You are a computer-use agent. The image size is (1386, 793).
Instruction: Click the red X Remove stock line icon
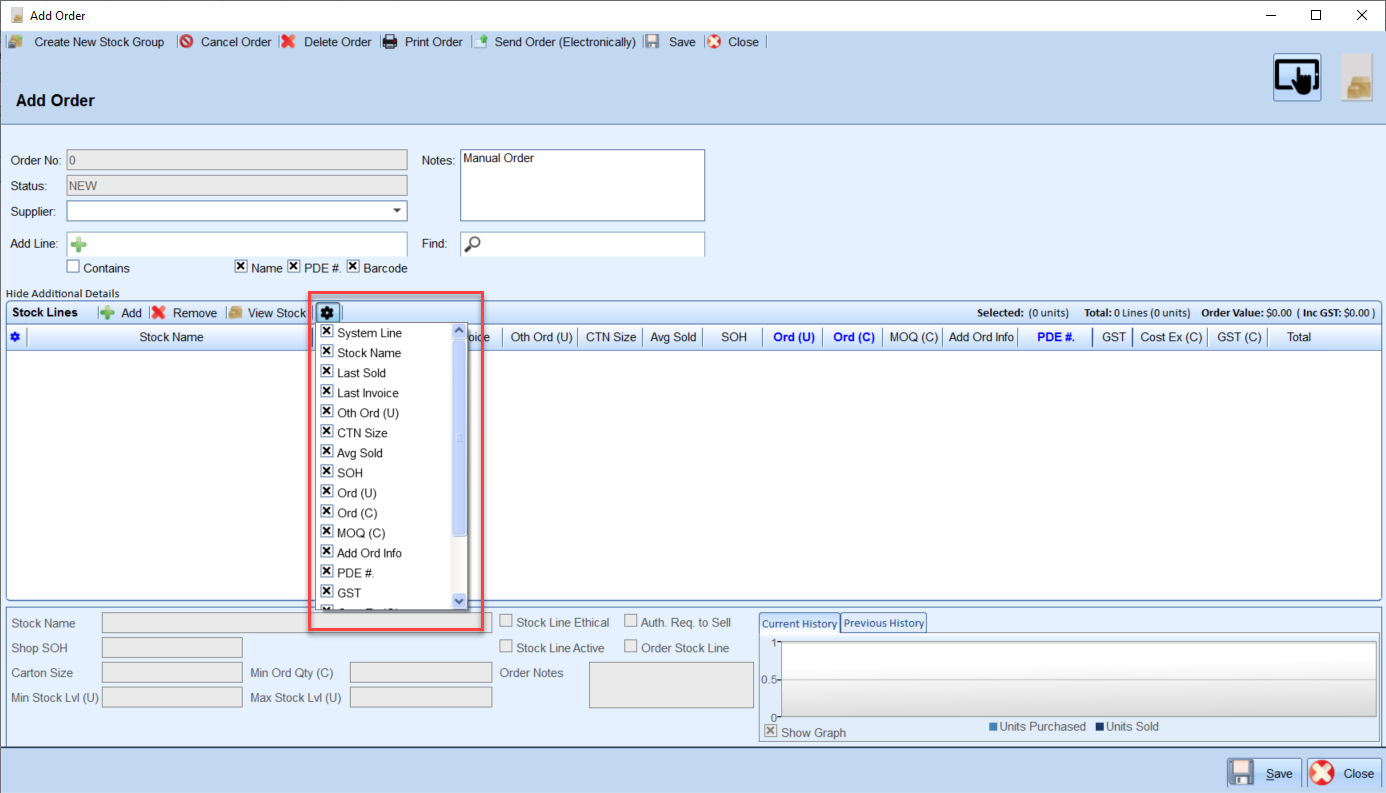[x=159, y=313]
